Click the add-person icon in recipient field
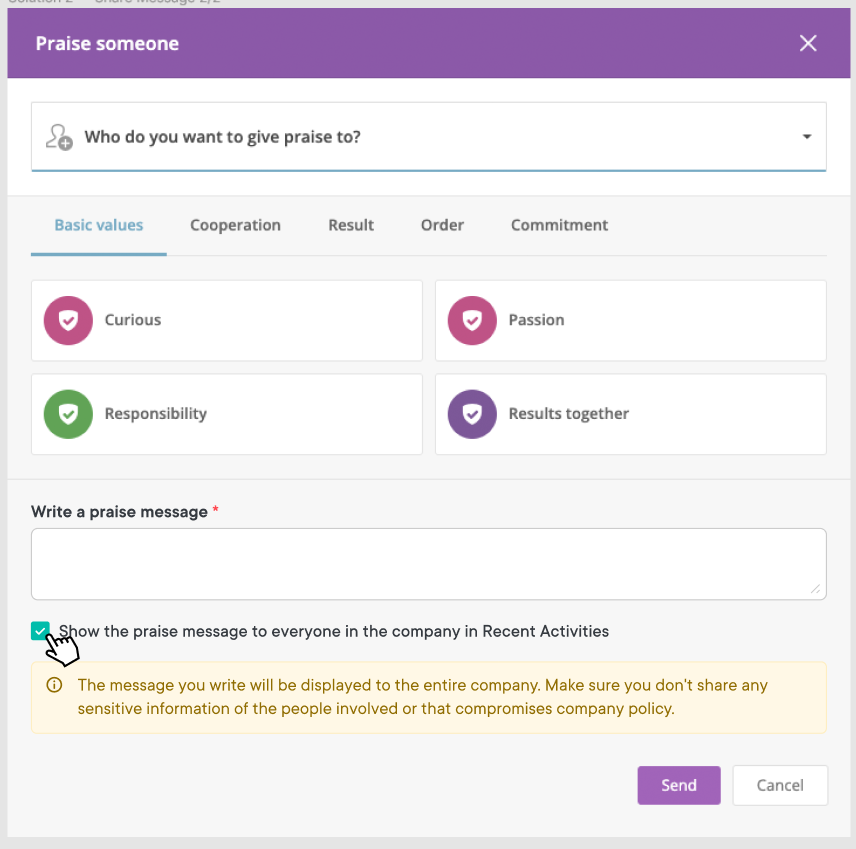 59,137
